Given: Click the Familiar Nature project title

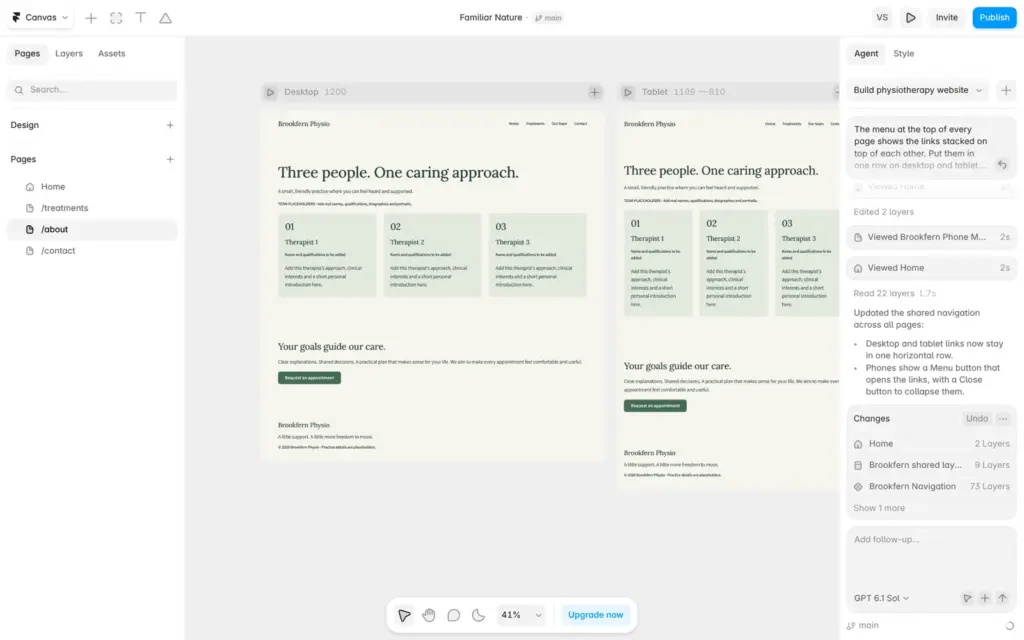Looking at the screenshot, I should coord(490,18).
